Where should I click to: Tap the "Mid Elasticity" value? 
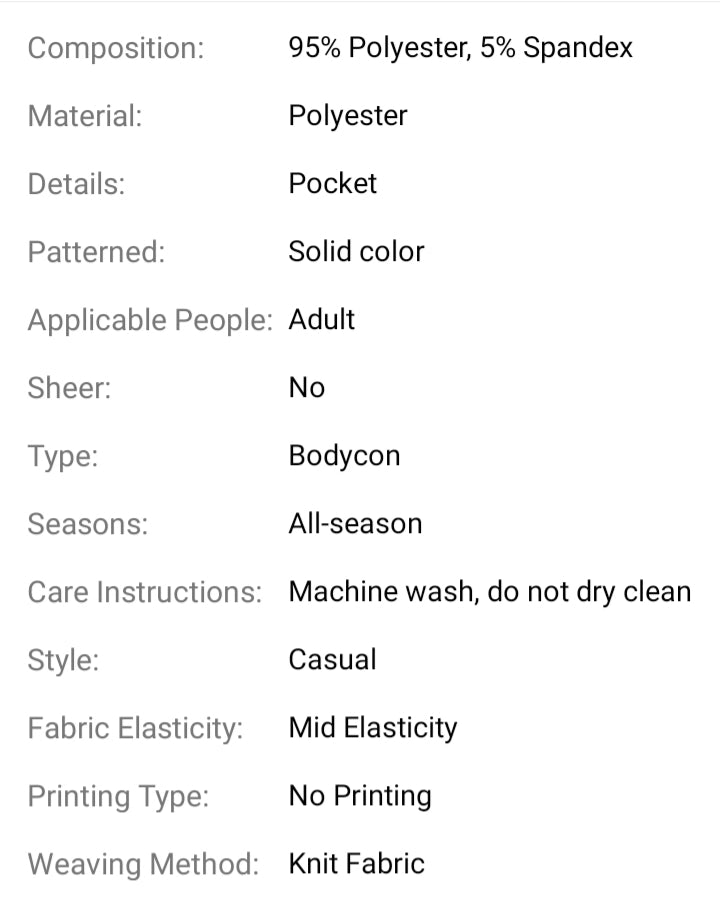372,728
